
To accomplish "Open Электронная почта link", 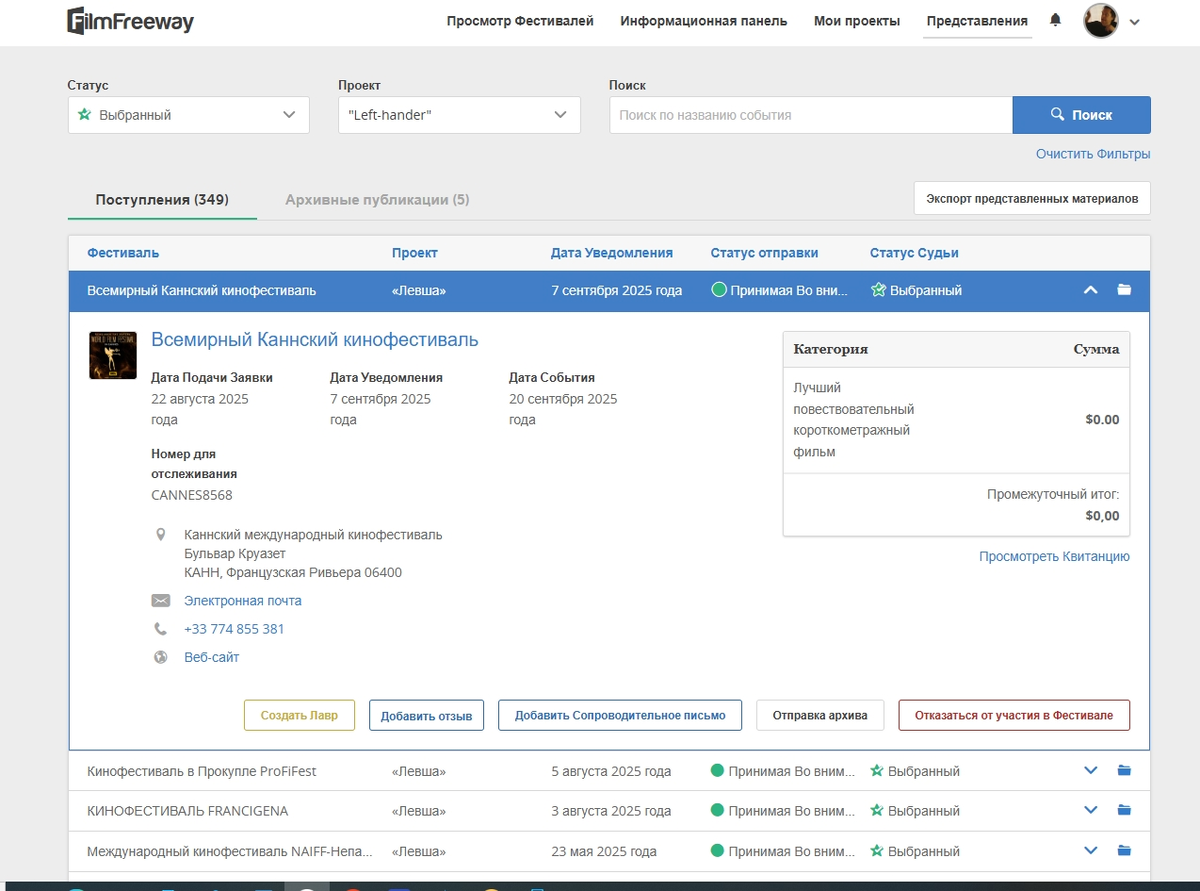I will click(243, 601).
